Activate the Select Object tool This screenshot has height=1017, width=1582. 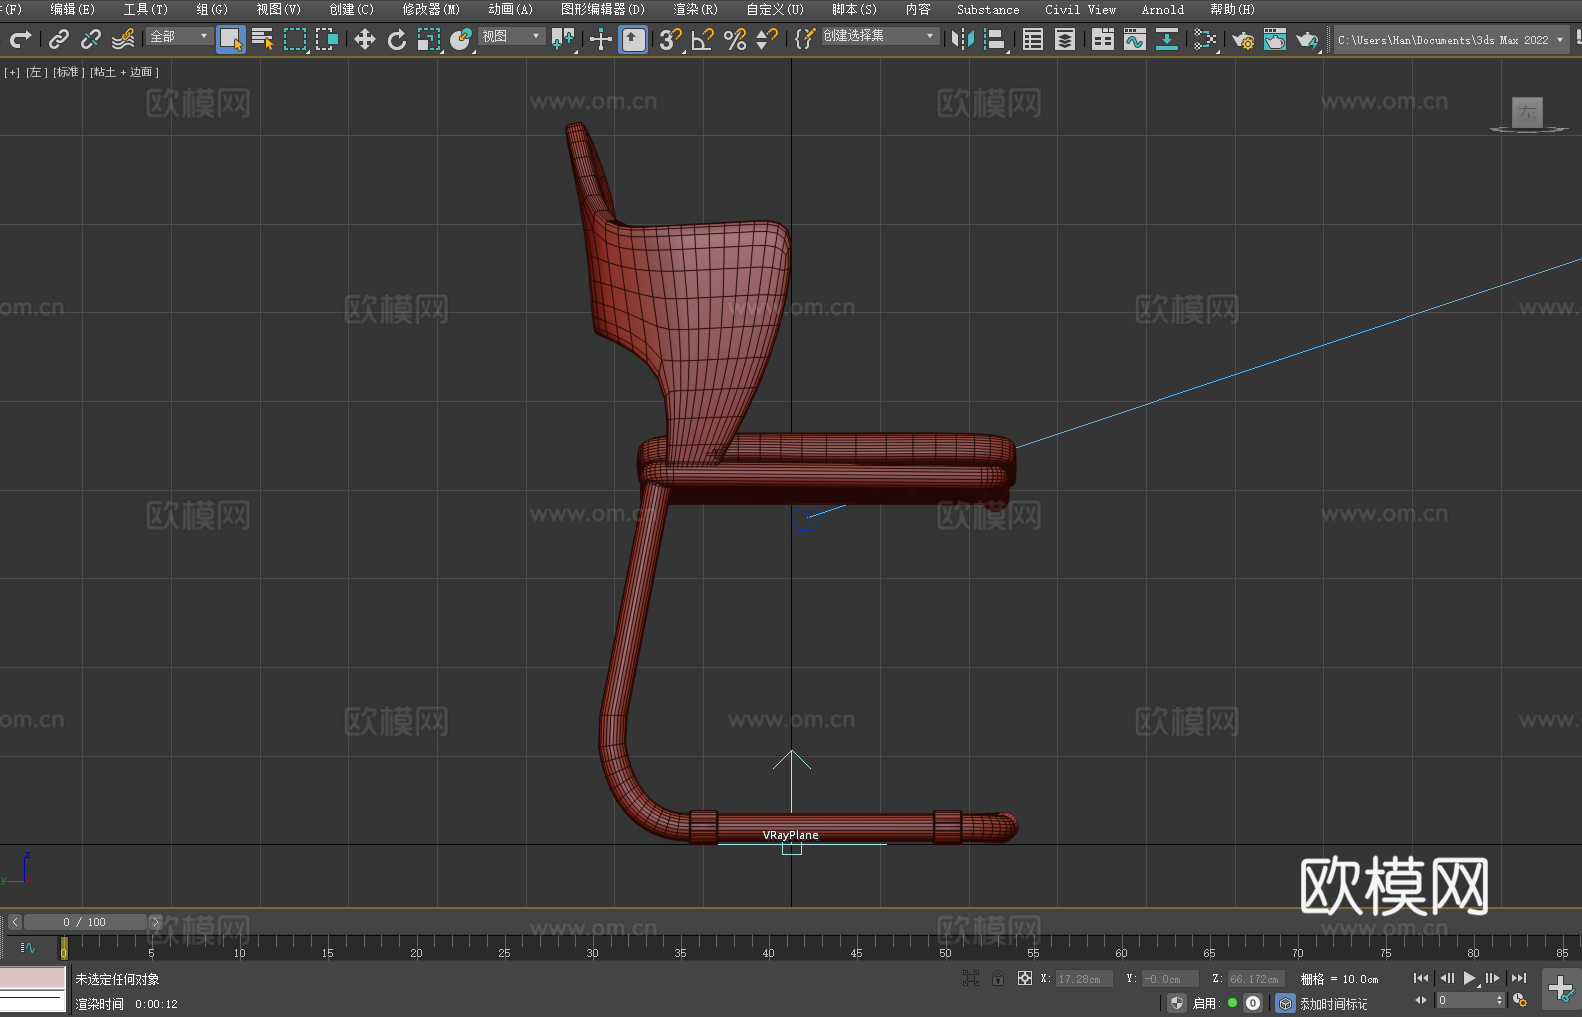coord(231,39)
